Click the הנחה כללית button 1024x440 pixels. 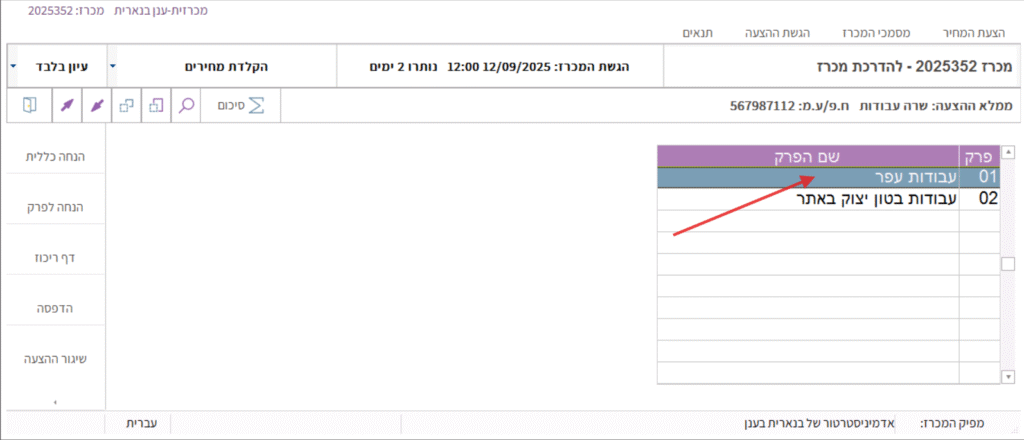(x=55, y=154)
